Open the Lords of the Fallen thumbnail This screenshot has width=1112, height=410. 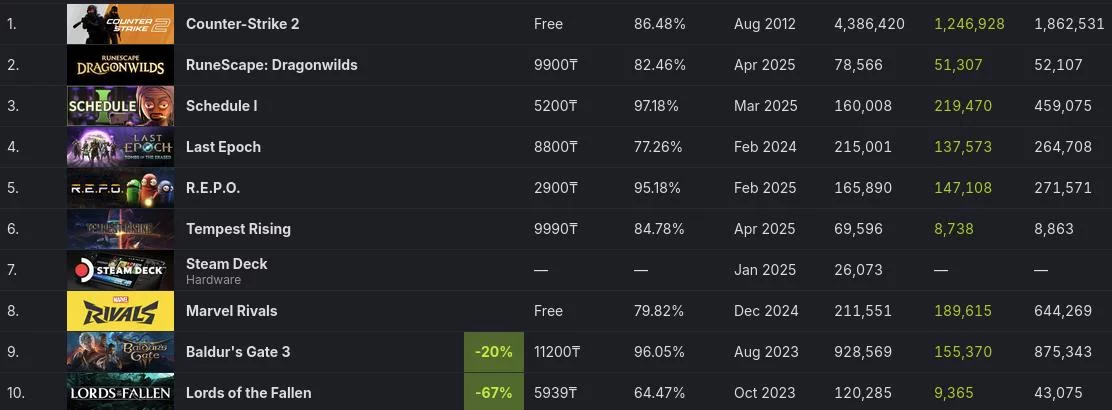tap(121, 392)
